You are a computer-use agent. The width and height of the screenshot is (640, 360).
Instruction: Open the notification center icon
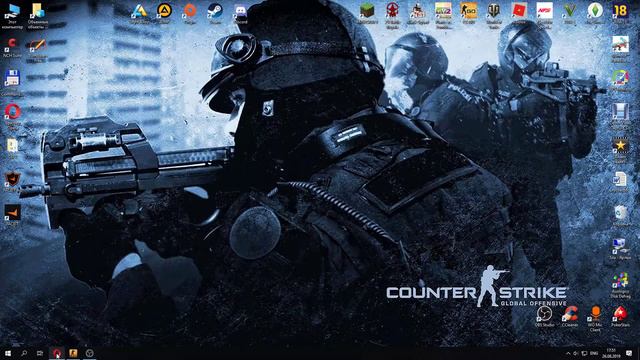(629, 353)
